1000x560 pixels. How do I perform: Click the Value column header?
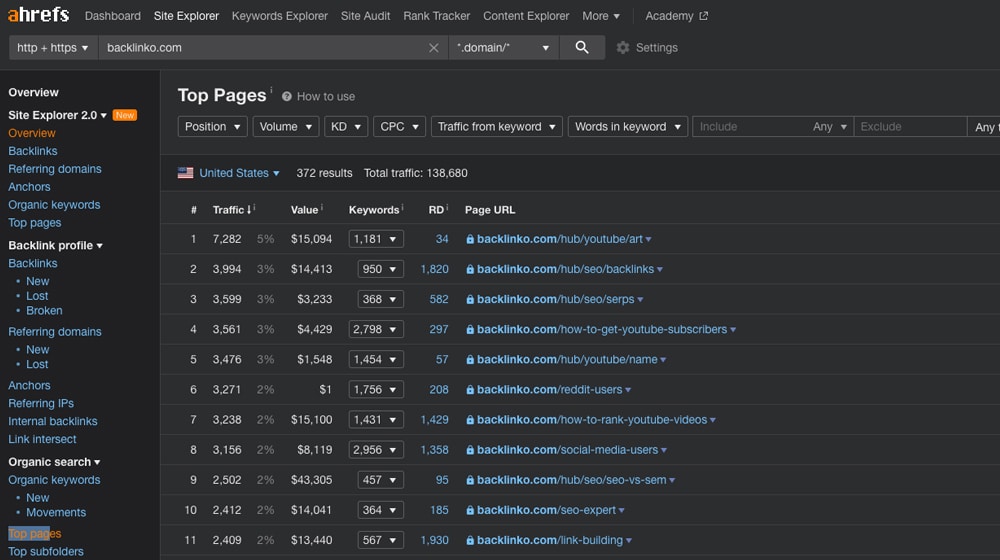[x=305, y=210]
